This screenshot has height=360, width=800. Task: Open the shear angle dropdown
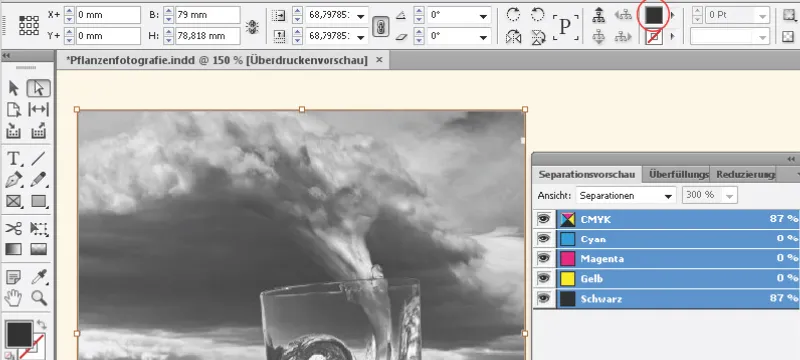[483, 37]
